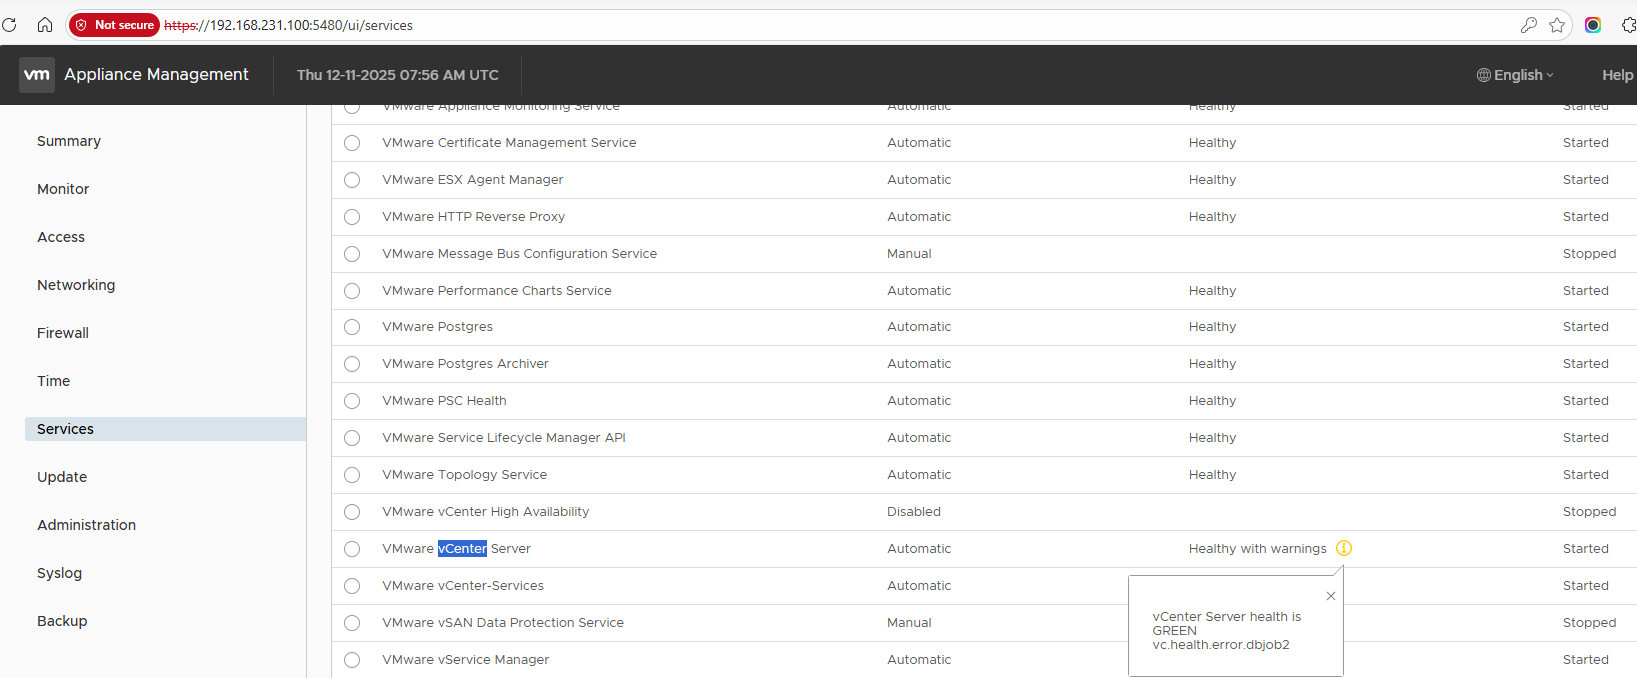This screenshot has height=678, width=1637.
Task: Click the browser home icon
Action: tap(45, 25)
